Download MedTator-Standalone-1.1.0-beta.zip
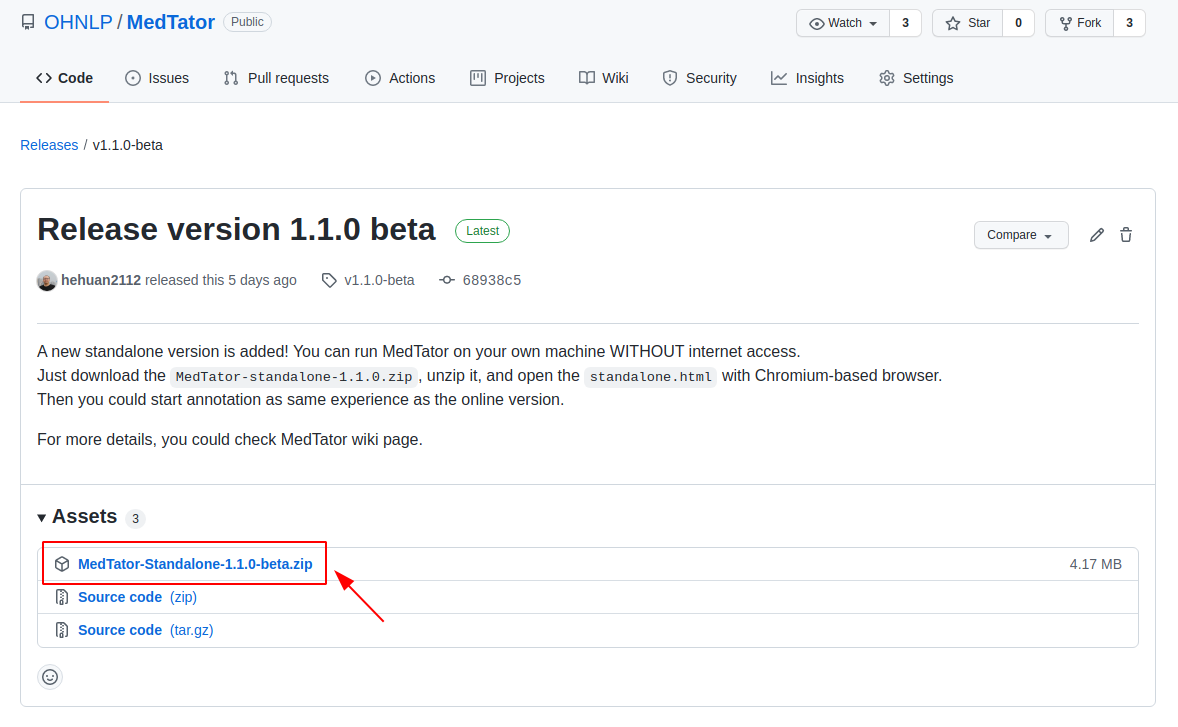Viewport: 1178px width, 727px height. click(195, 564)
